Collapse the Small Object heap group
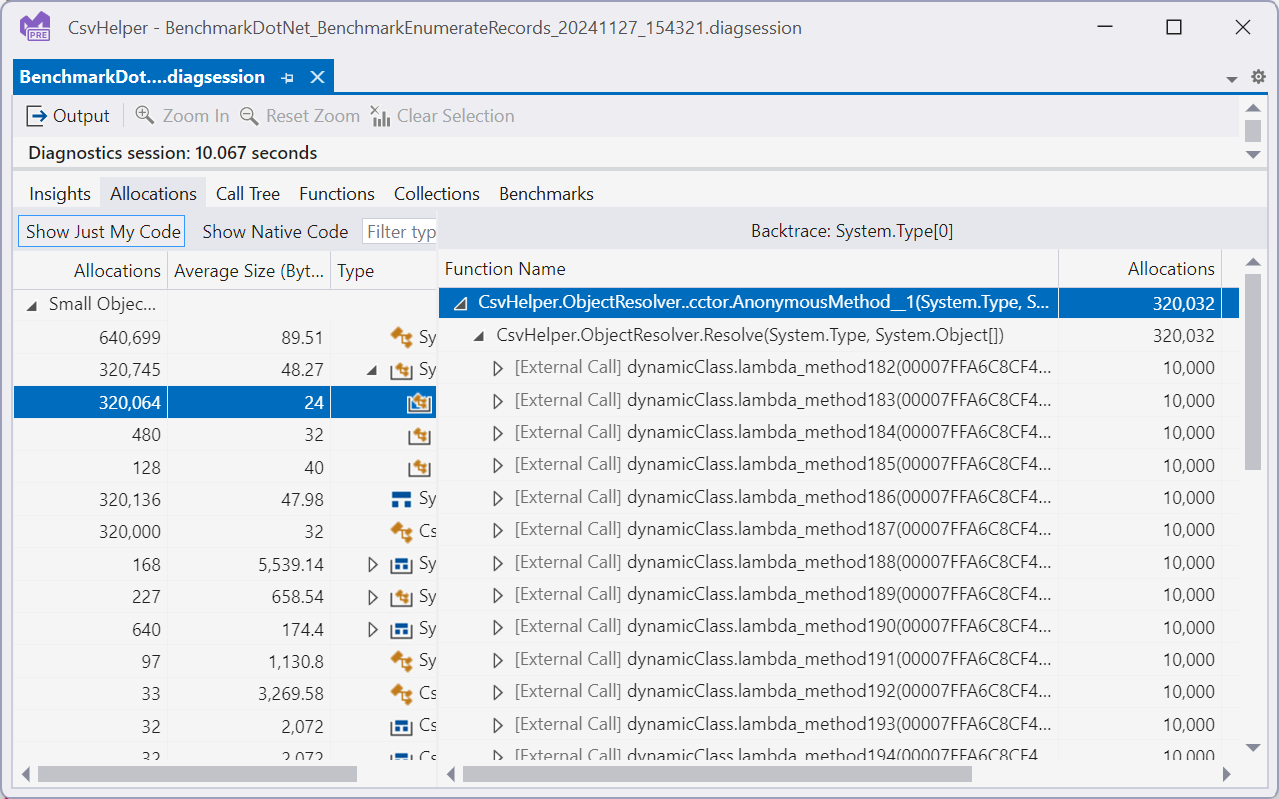1279x799 pixels. tap(33, 305)
